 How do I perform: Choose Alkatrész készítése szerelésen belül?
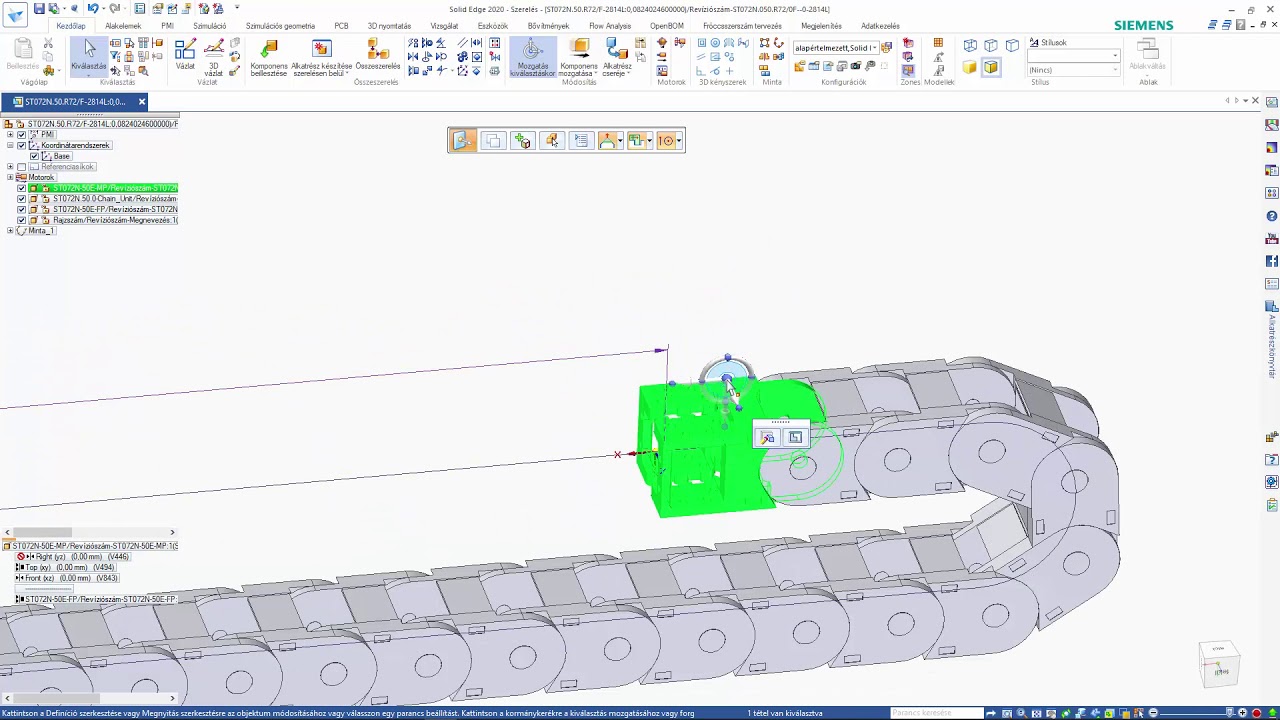(x=322, y=57)
